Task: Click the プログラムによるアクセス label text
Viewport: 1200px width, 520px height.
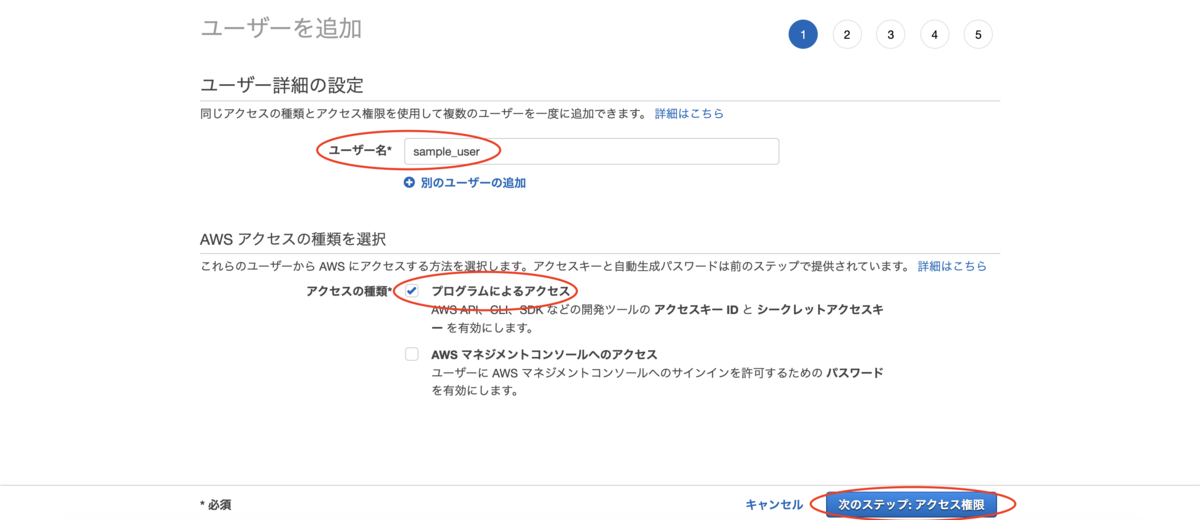Action: pos(500,291)
